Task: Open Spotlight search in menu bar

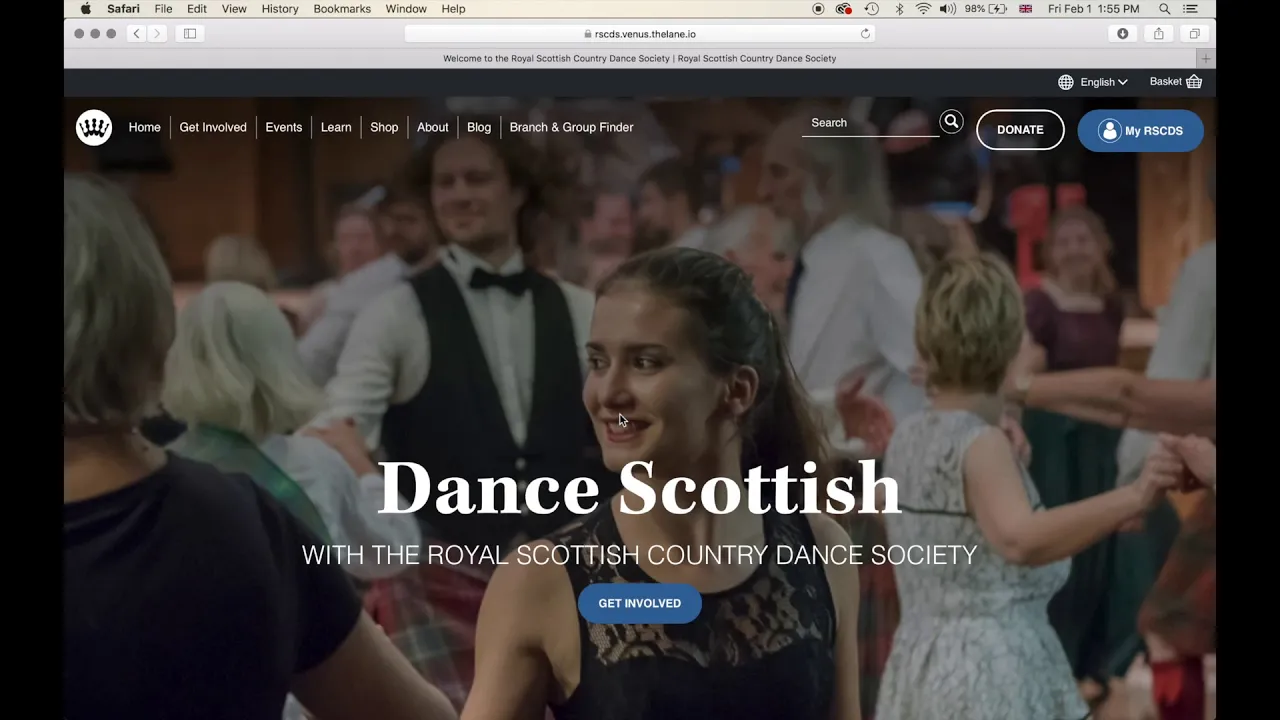Action: click(1165, 9)
